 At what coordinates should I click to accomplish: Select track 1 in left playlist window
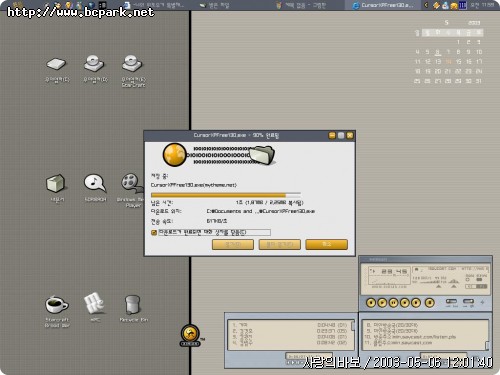(x=289, y=325)
